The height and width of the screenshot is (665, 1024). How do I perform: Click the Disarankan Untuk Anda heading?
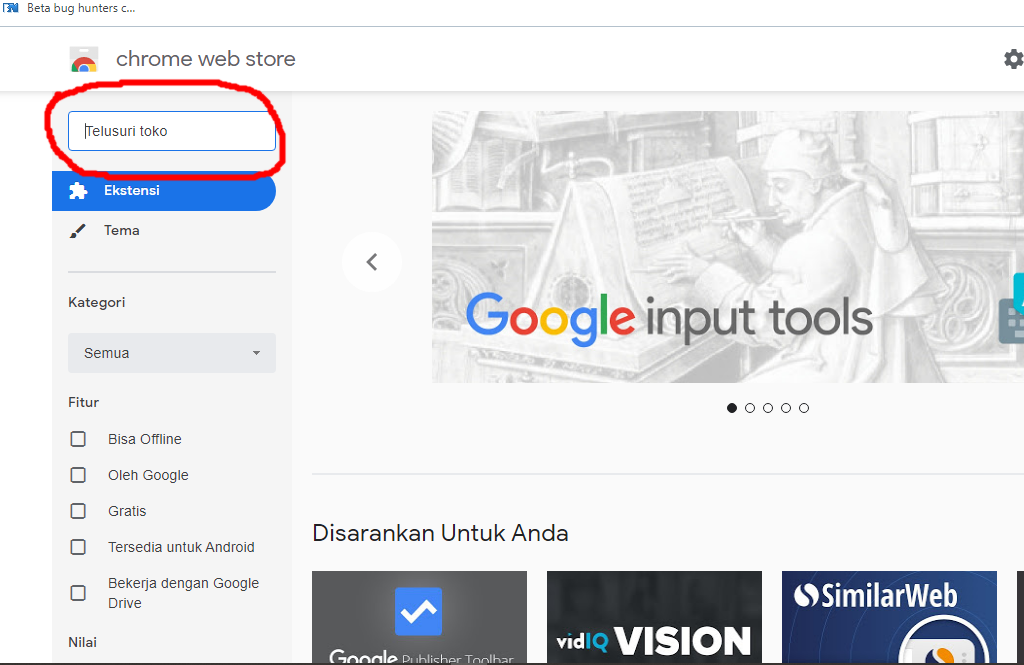click(440, 533)
